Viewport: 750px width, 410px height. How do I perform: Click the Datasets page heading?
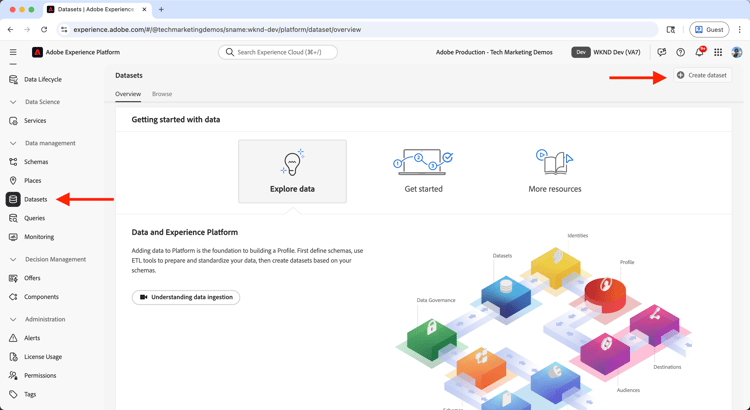click(129, 75)
